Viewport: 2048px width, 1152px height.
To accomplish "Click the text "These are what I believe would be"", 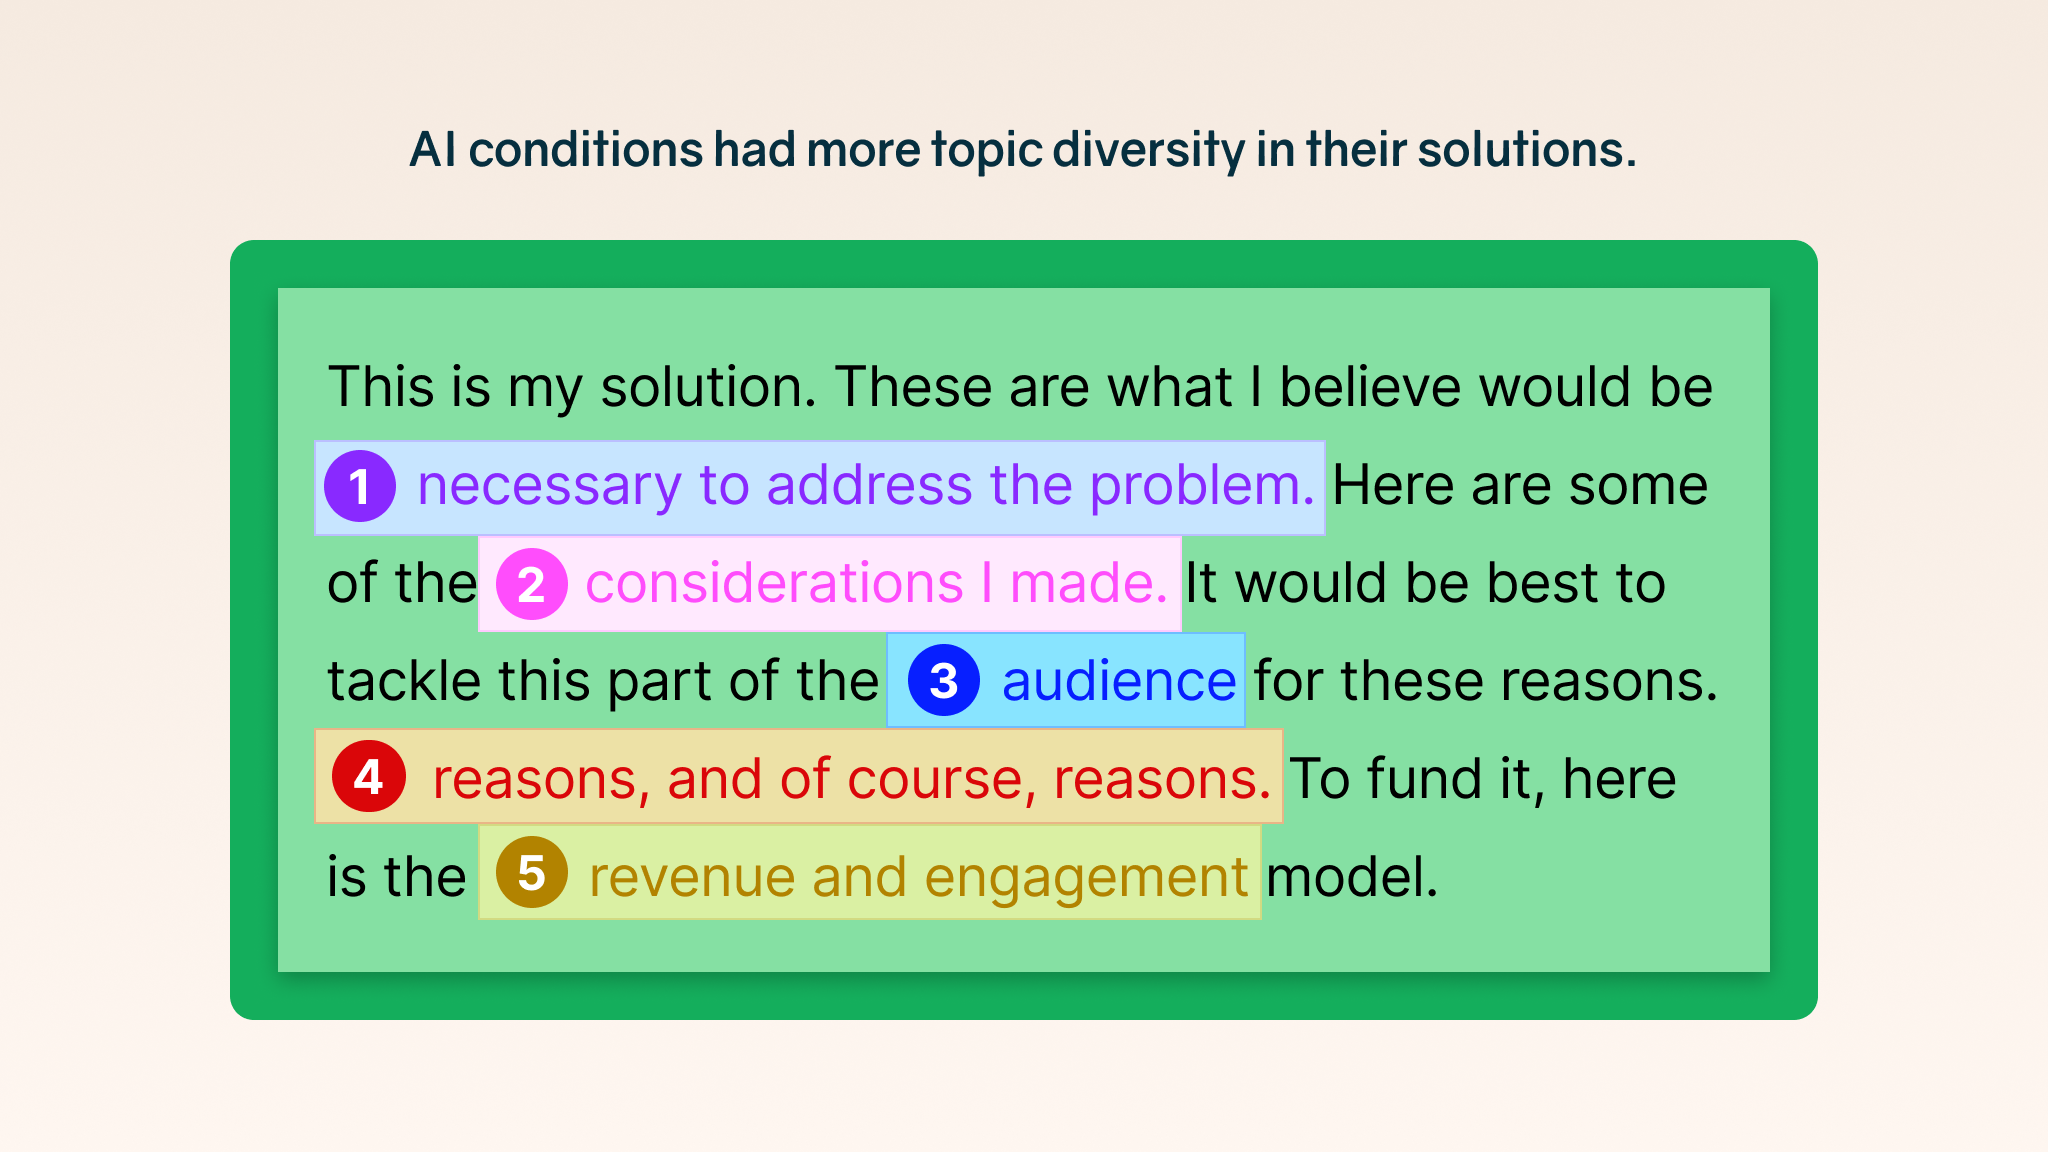I will coord(1273,388).
